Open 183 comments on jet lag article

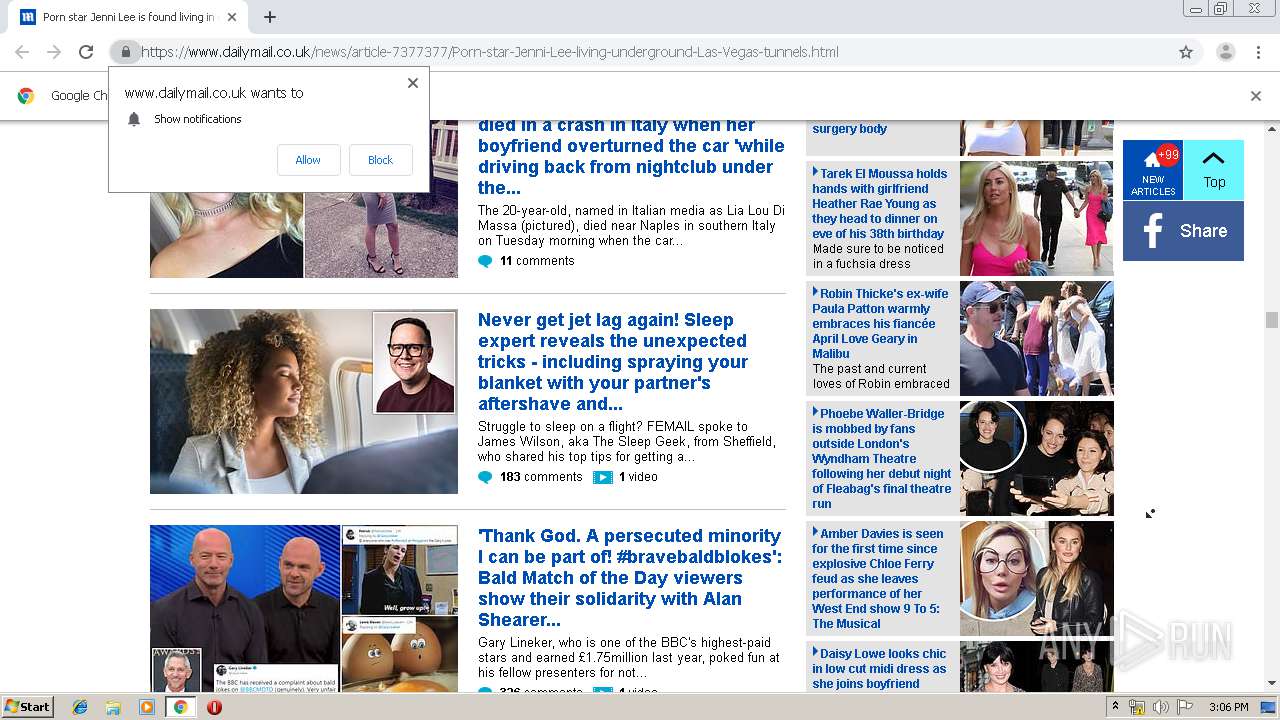pos(540,477)
